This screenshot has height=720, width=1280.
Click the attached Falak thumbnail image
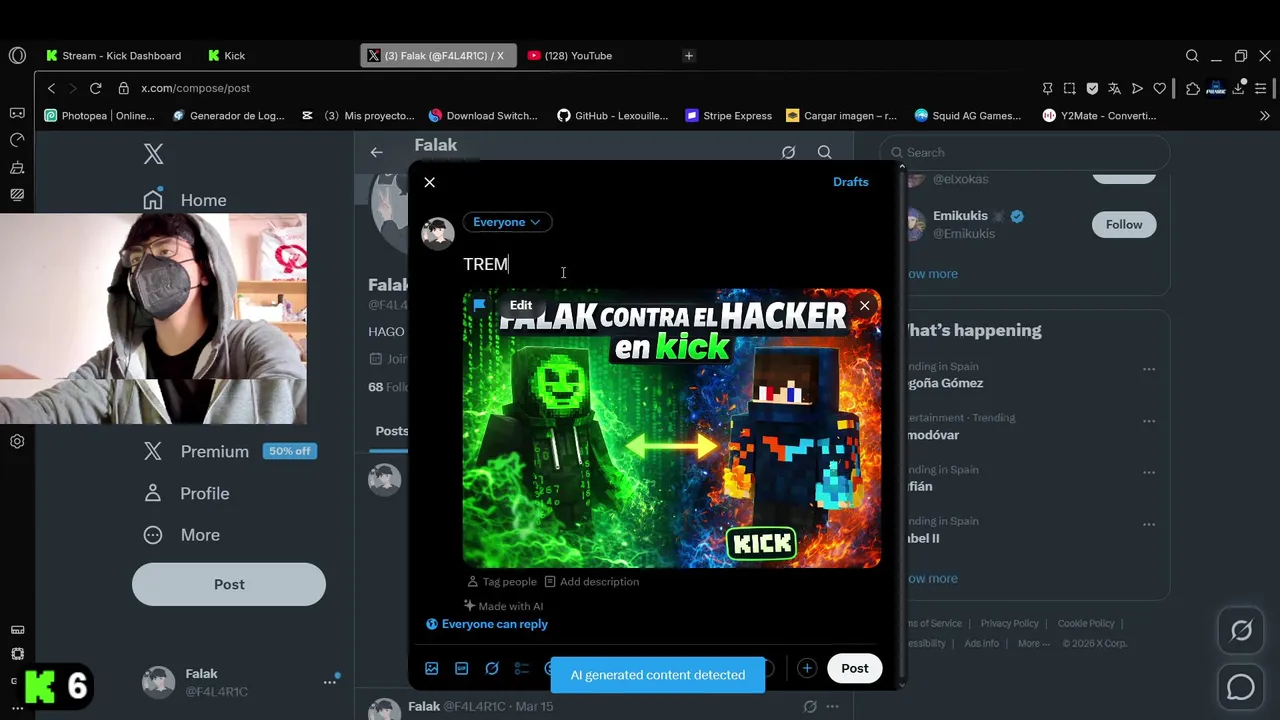click(x=672, y=429)
